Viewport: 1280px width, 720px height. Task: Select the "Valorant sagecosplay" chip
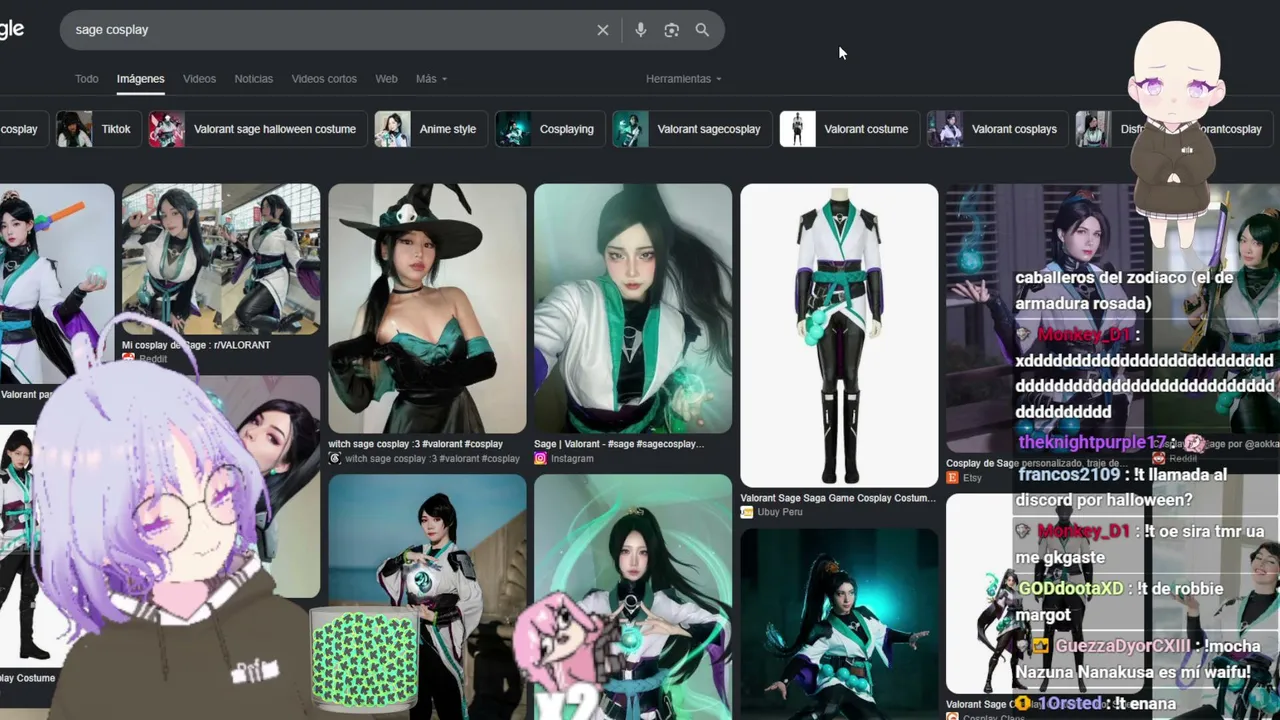coord(691,129)
